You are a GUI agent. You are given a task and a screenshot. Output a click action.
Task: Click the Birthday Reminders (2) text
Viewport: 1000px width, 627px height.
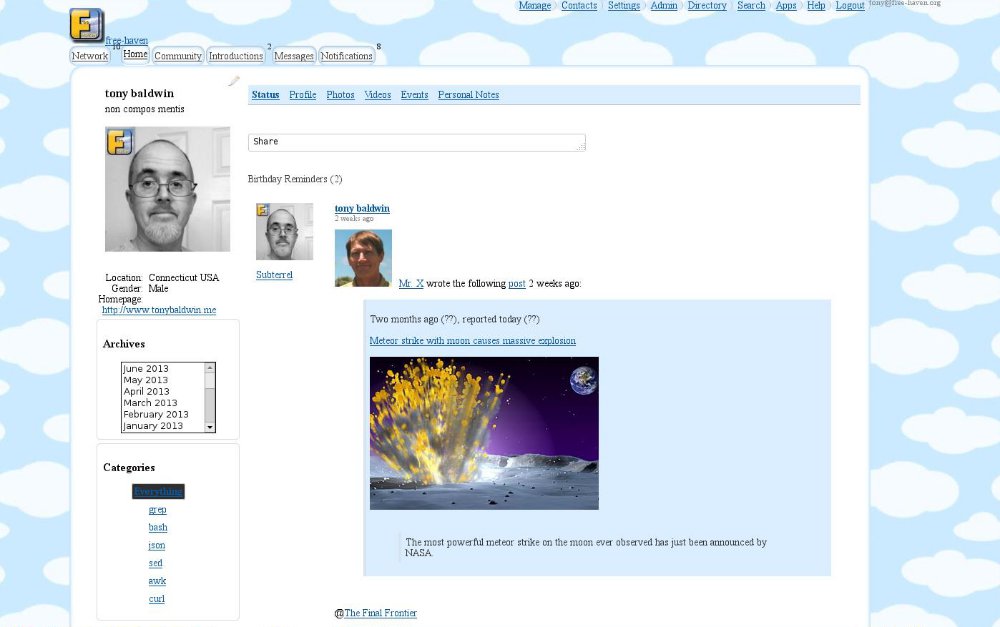295,179
